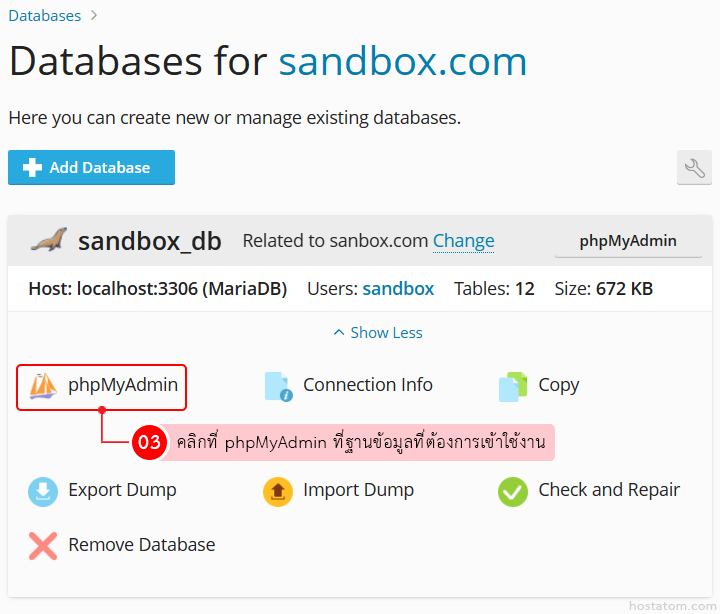Click the Change related site link

pyautogui.click(x=463, y=241)
